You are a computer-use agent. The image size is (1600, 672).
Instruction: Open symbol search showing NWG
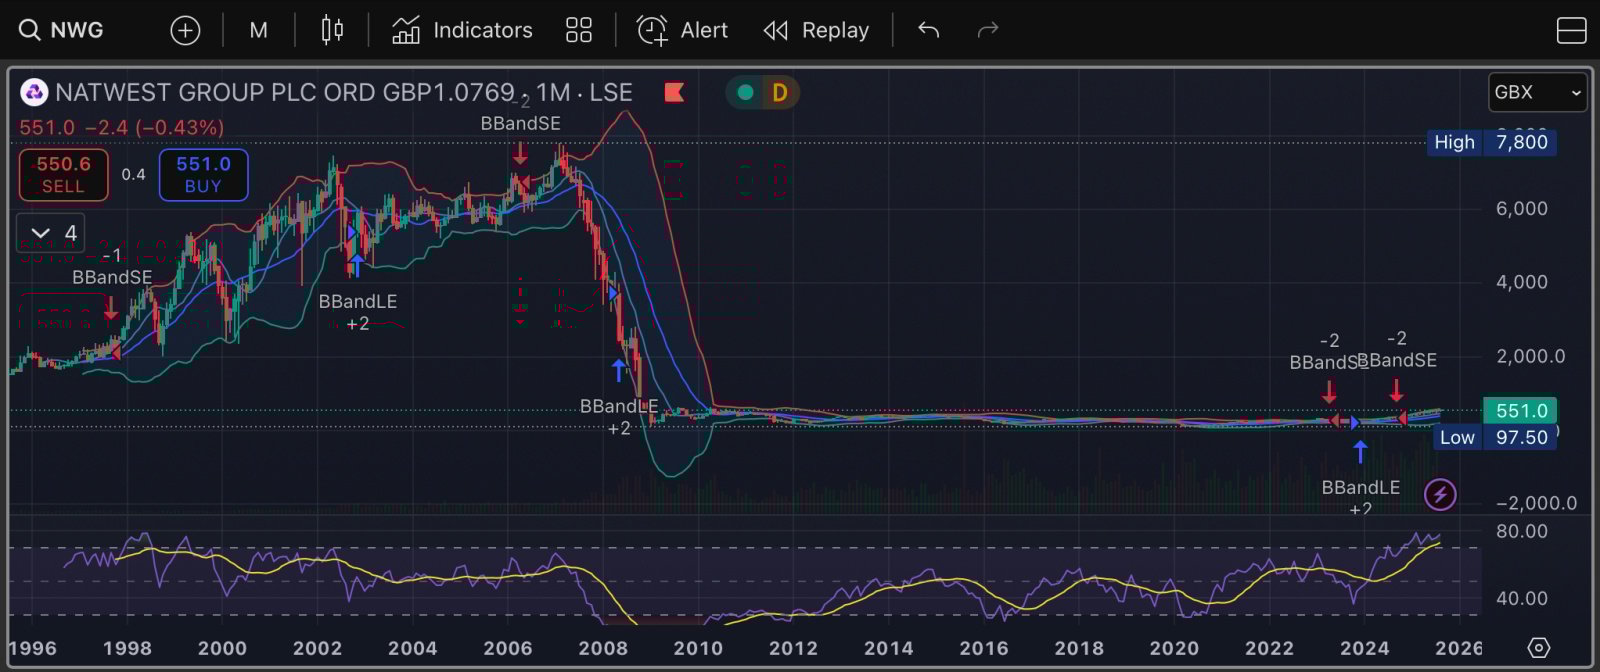[61, 30]
